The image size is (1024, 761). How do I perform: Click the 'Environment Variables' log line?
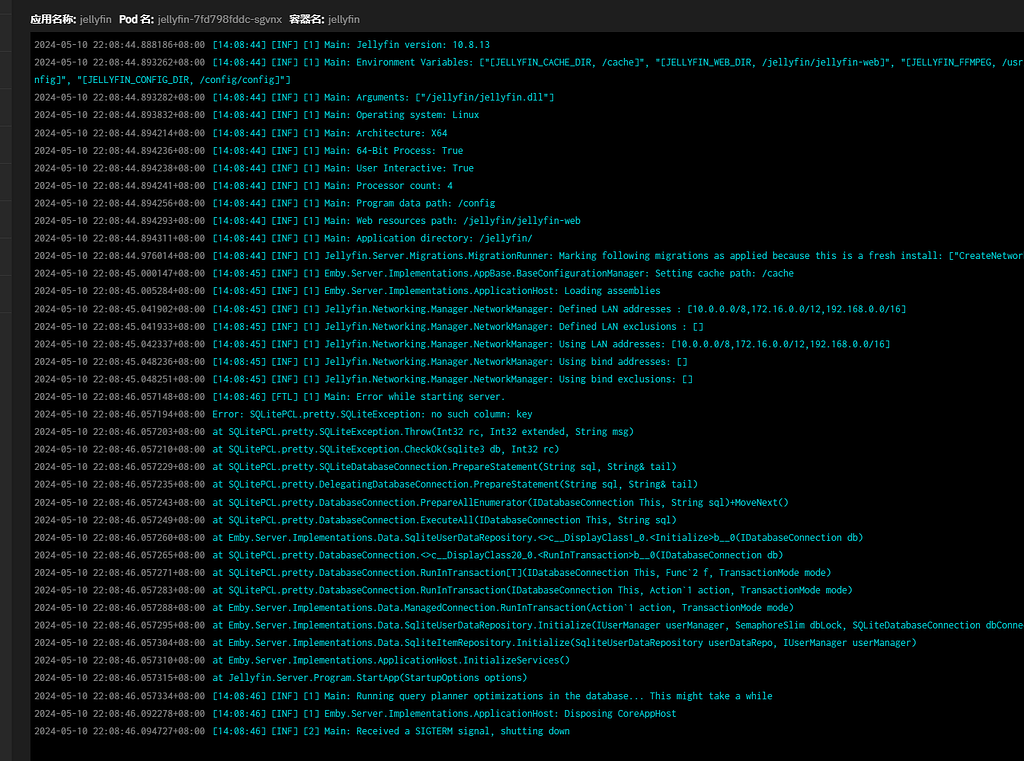pos(529,63)
